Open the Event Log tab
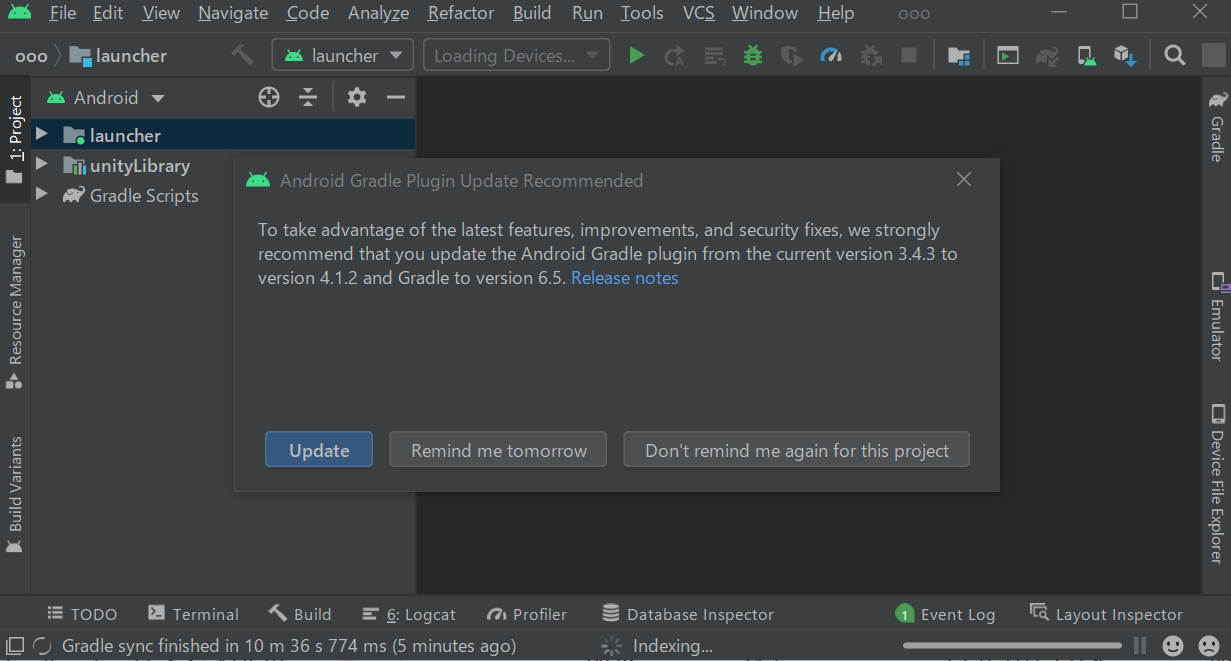This screenshot has width=1231, height=661. (x=945, y=614)
